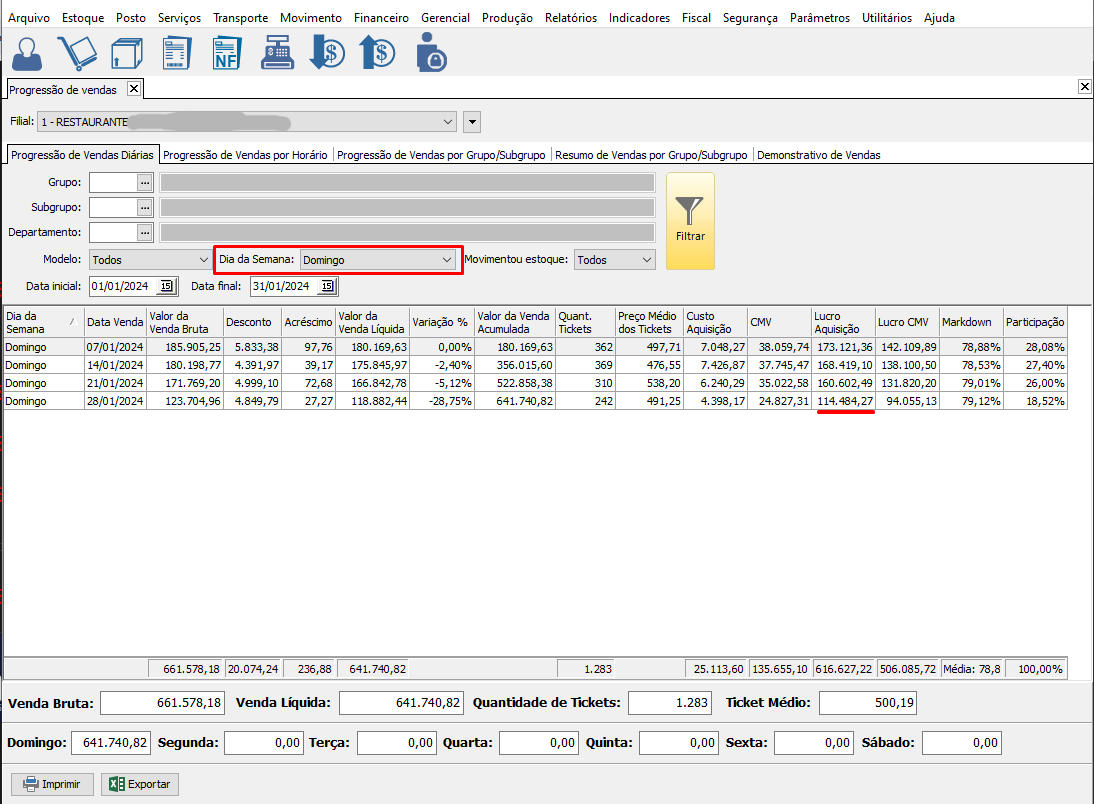
Task: Click the customer person icon in toolbar
Action: point(28,52)
